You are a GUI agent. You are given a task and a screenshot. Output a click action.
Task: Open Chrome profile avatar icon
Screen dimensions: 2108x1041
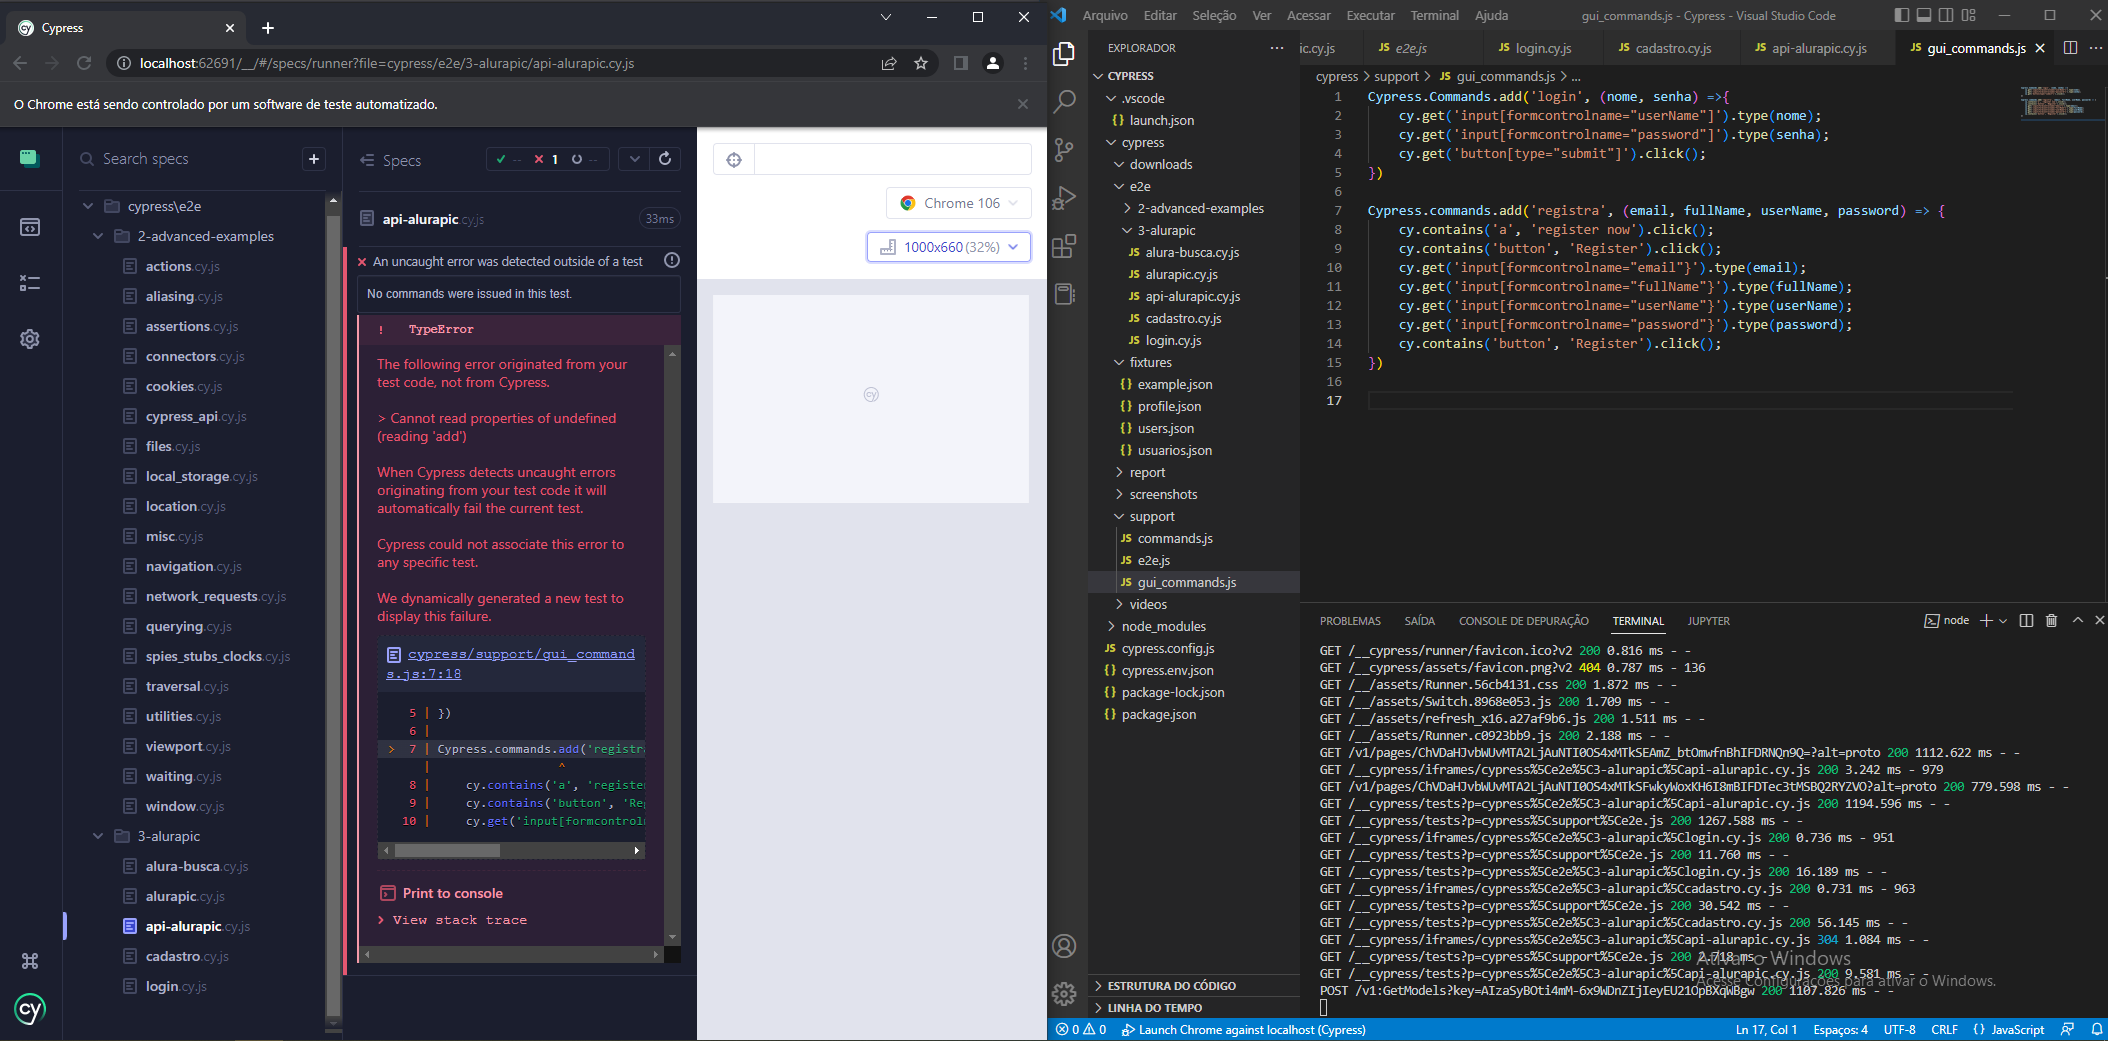pos(993,63)
